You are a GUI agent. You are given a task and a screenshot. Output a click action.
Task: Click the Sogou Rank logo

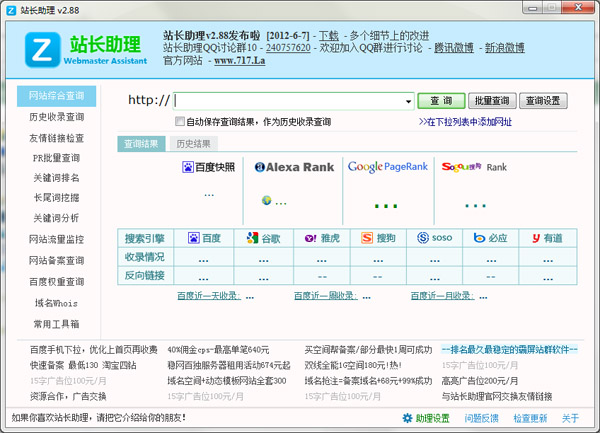pos(474,167)
